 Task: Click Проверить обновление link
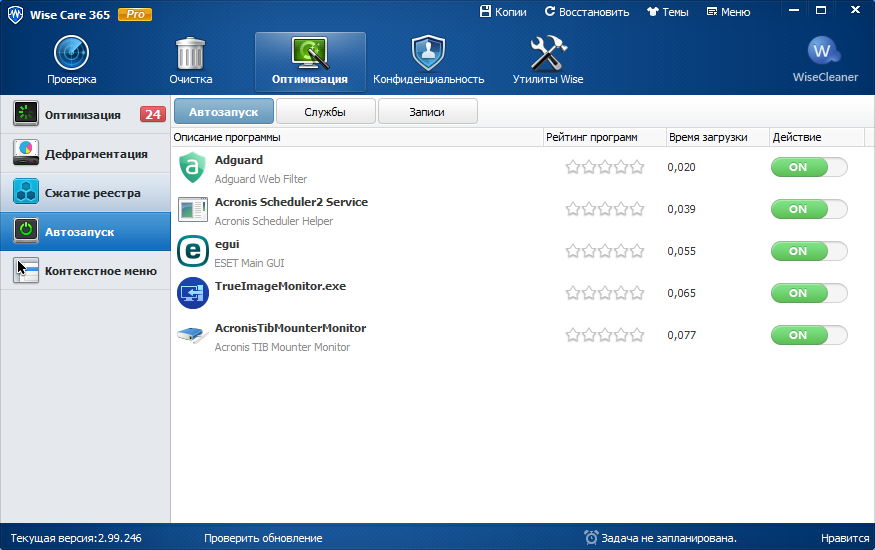tap(263, 538)
